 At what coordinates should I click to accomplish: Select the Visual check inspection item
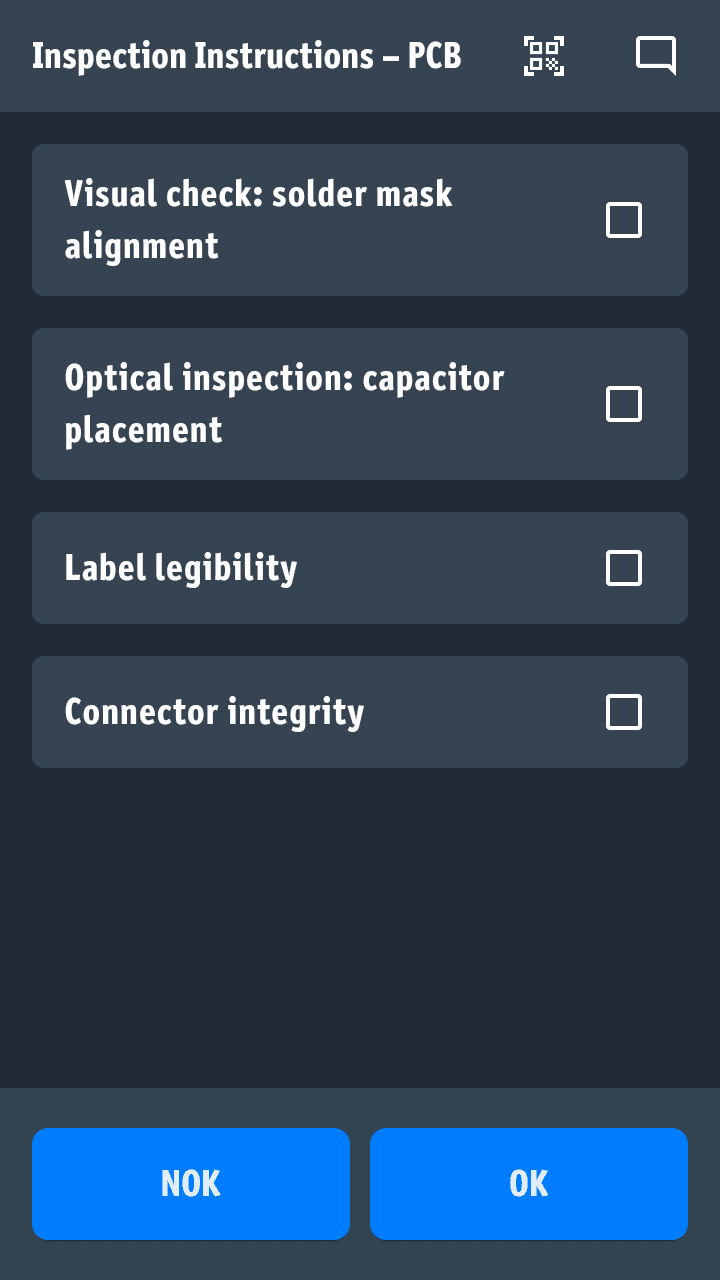(x=300, y=220)
